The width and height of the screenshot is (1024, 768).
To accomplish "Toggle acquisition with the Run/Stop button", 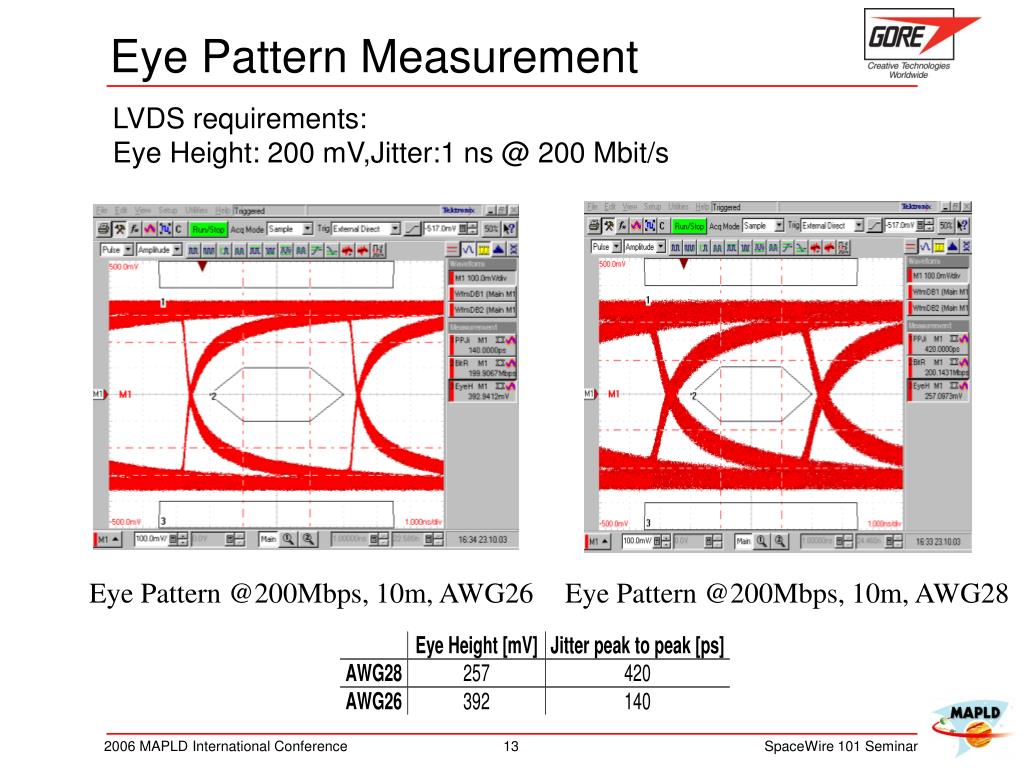I will point(208,229).
